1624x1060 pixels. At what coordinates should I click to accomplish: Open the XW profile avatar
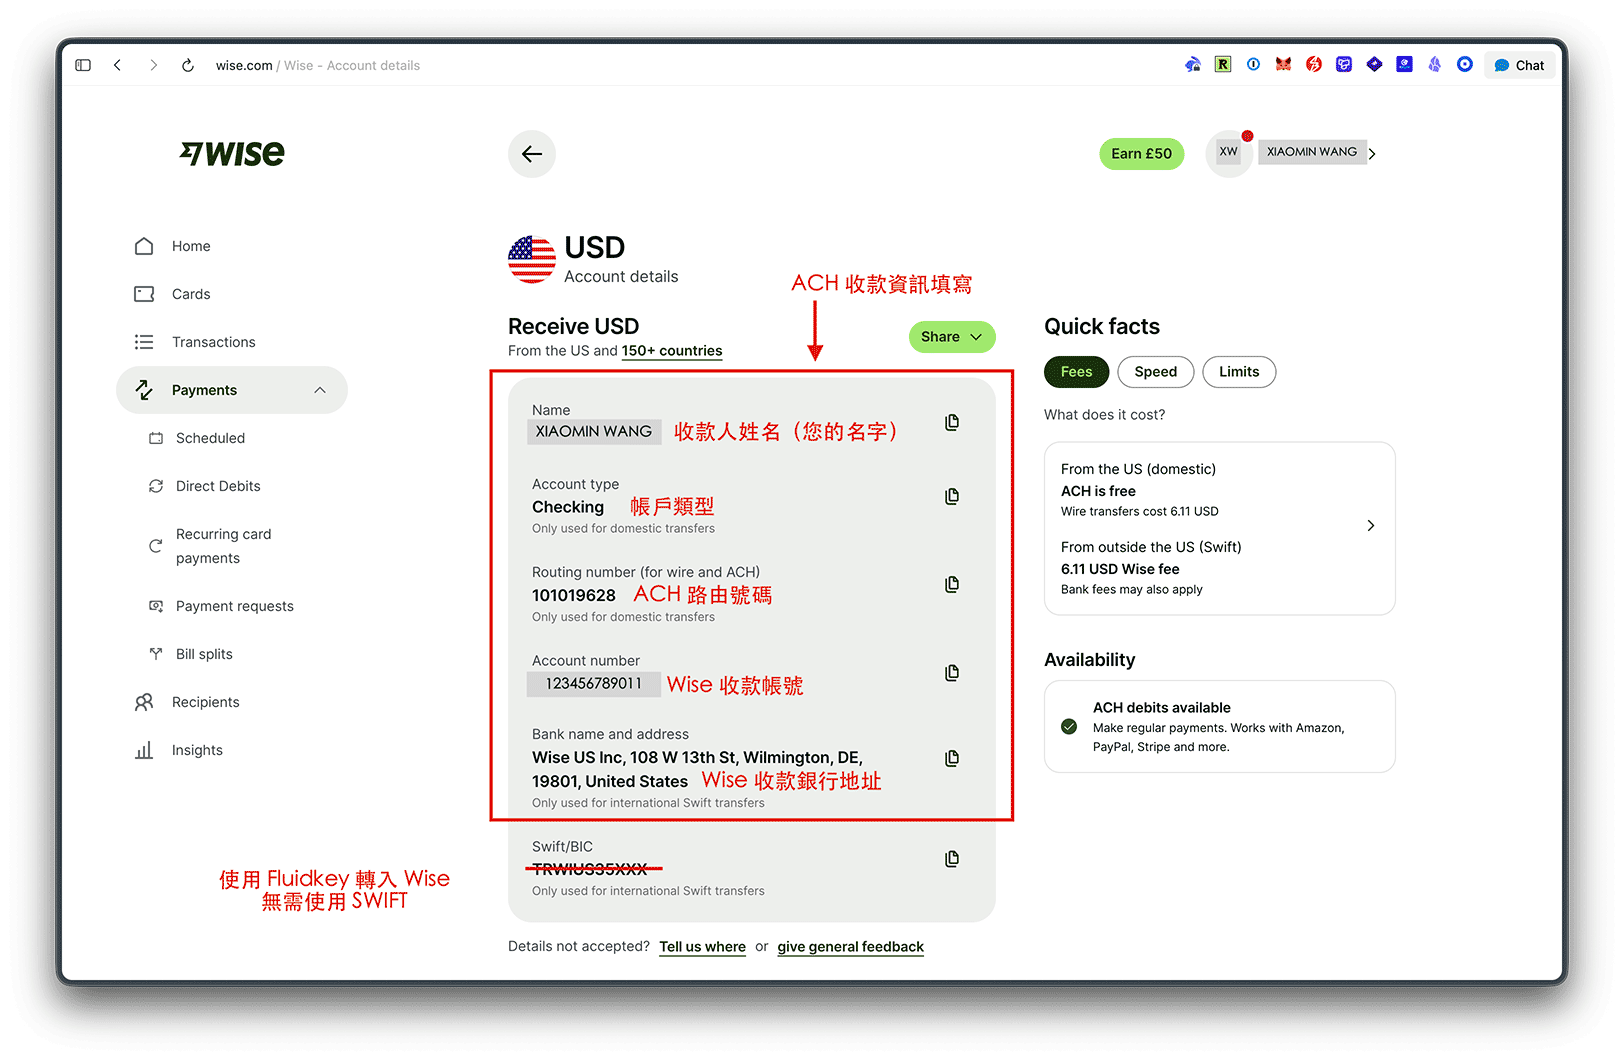(1228, 152)
